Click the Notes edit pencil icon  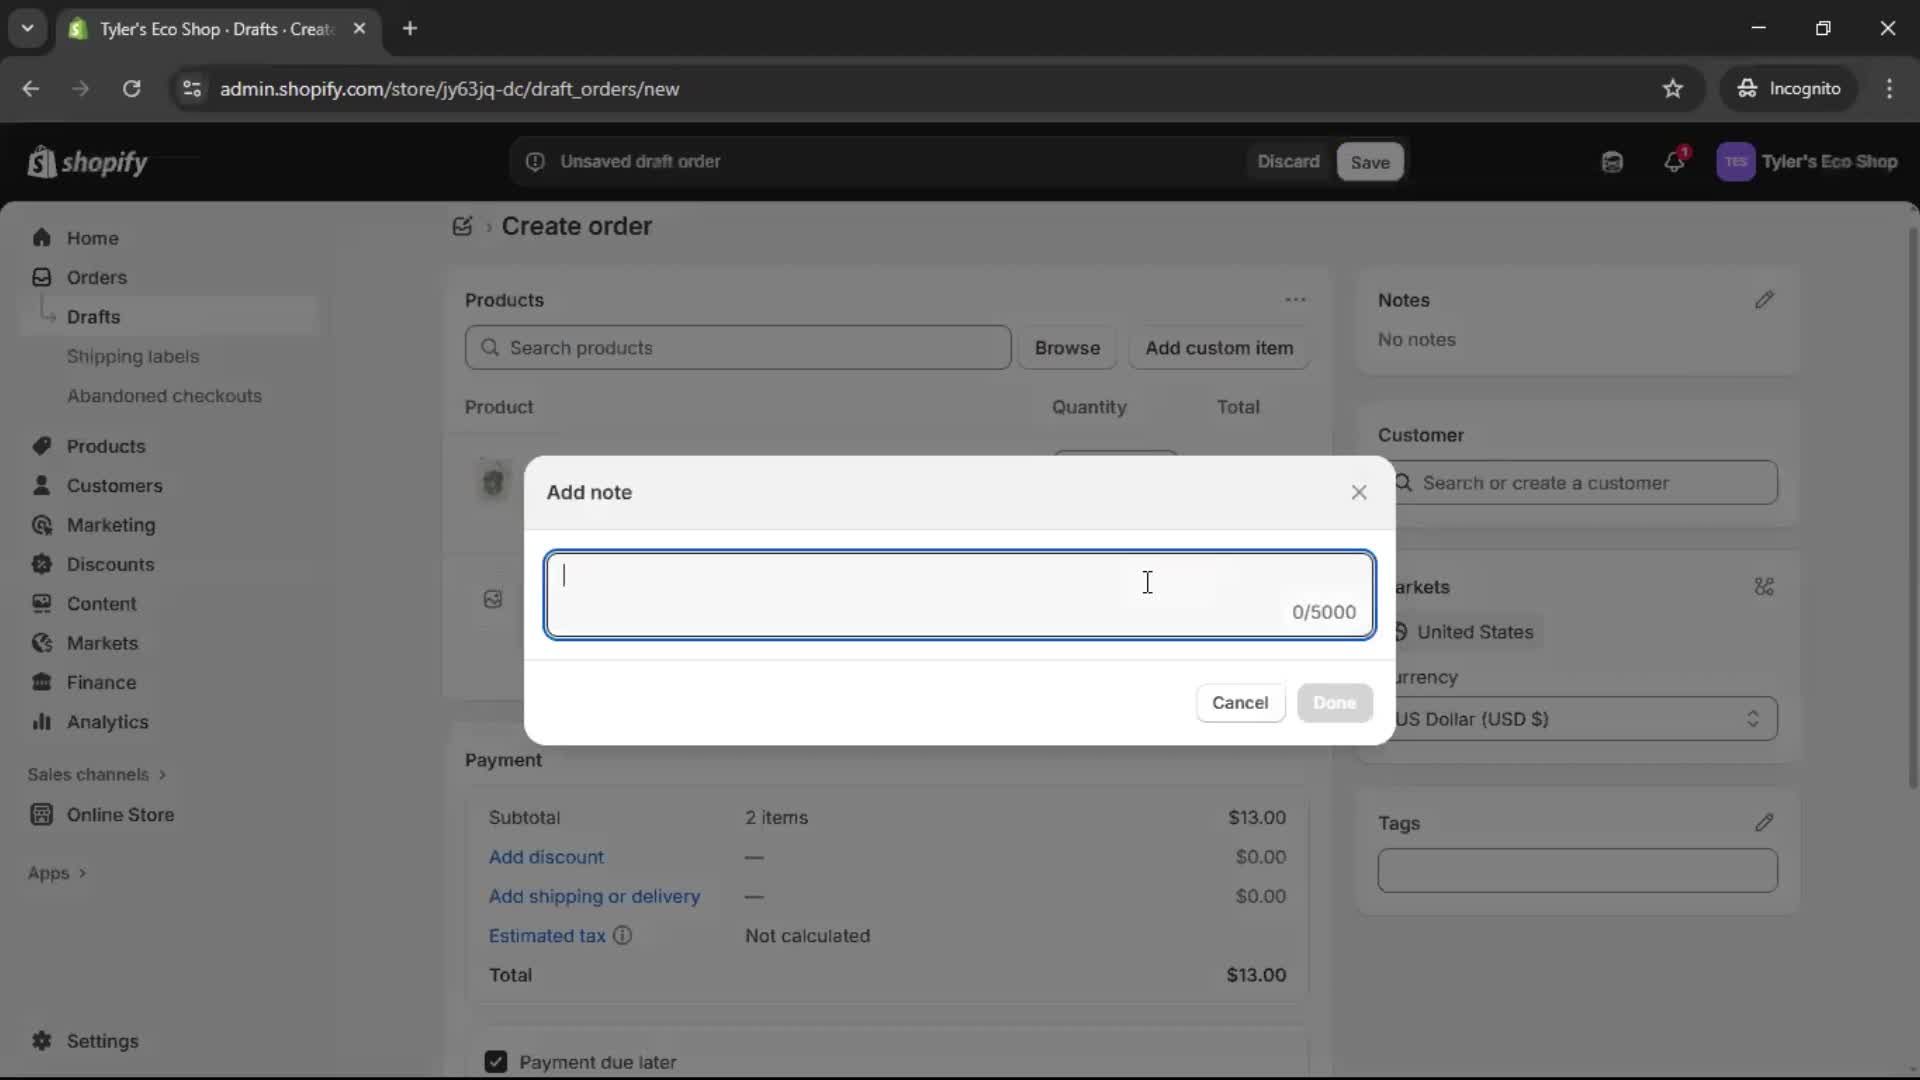point(1765,300)
